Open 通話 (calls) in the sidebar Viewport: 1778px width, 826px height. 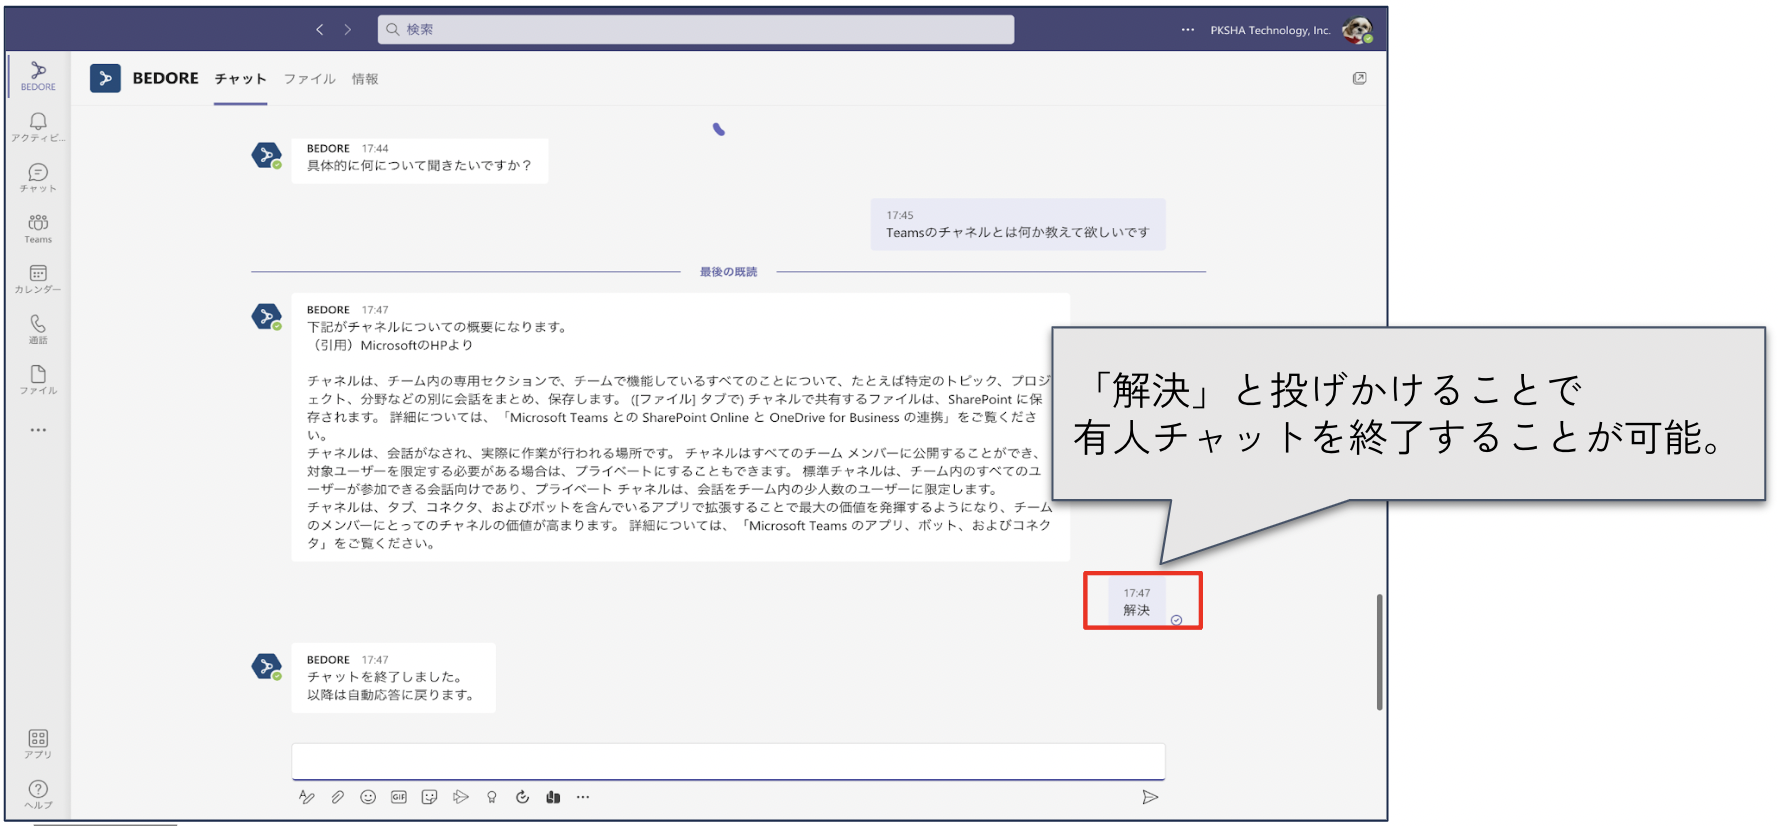click(x=38, y=329)
